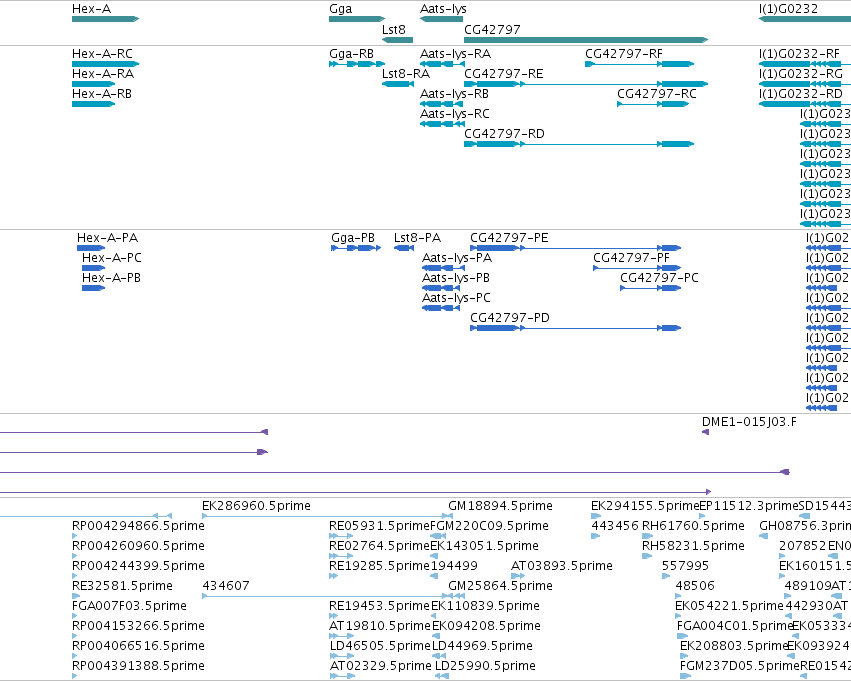Image resolution: width=851 pixels, height=681 pixels.
Task: Click EST RH61760.5prime
Action: point(647,536)
